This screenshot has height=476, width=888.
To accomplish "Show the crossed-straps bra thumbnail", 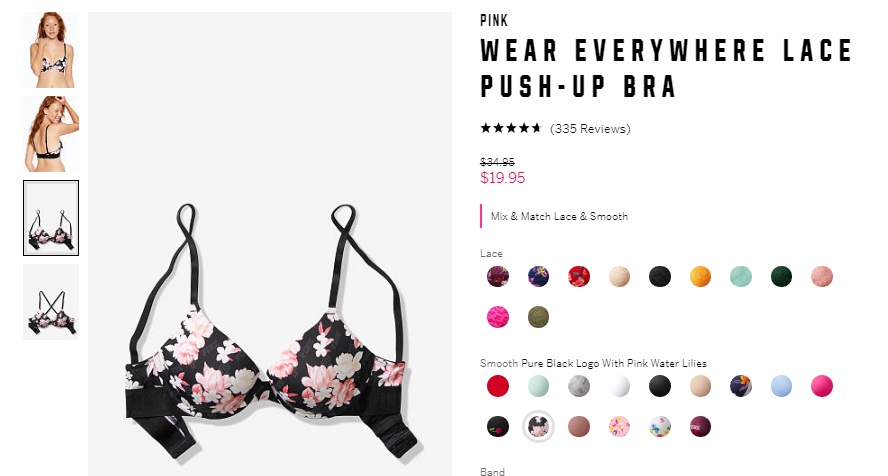I will click(51, 302).
